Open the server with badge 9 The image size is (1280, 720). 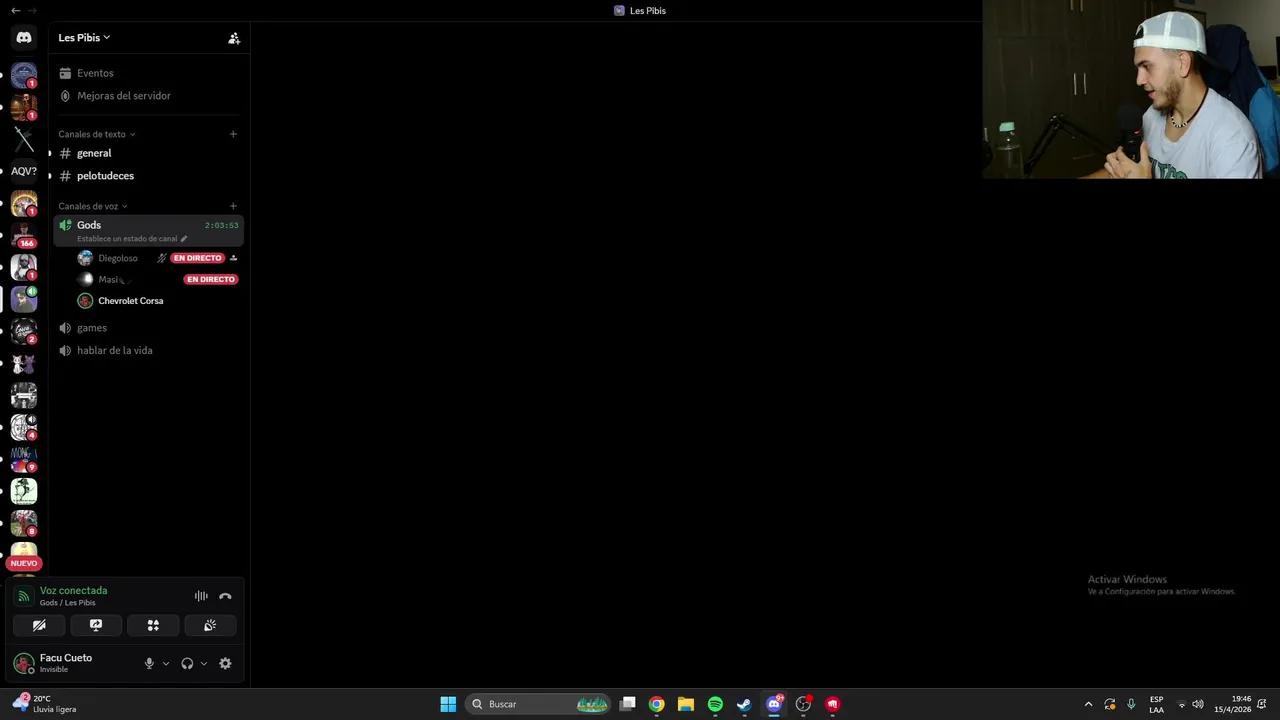tap(24, 459)
